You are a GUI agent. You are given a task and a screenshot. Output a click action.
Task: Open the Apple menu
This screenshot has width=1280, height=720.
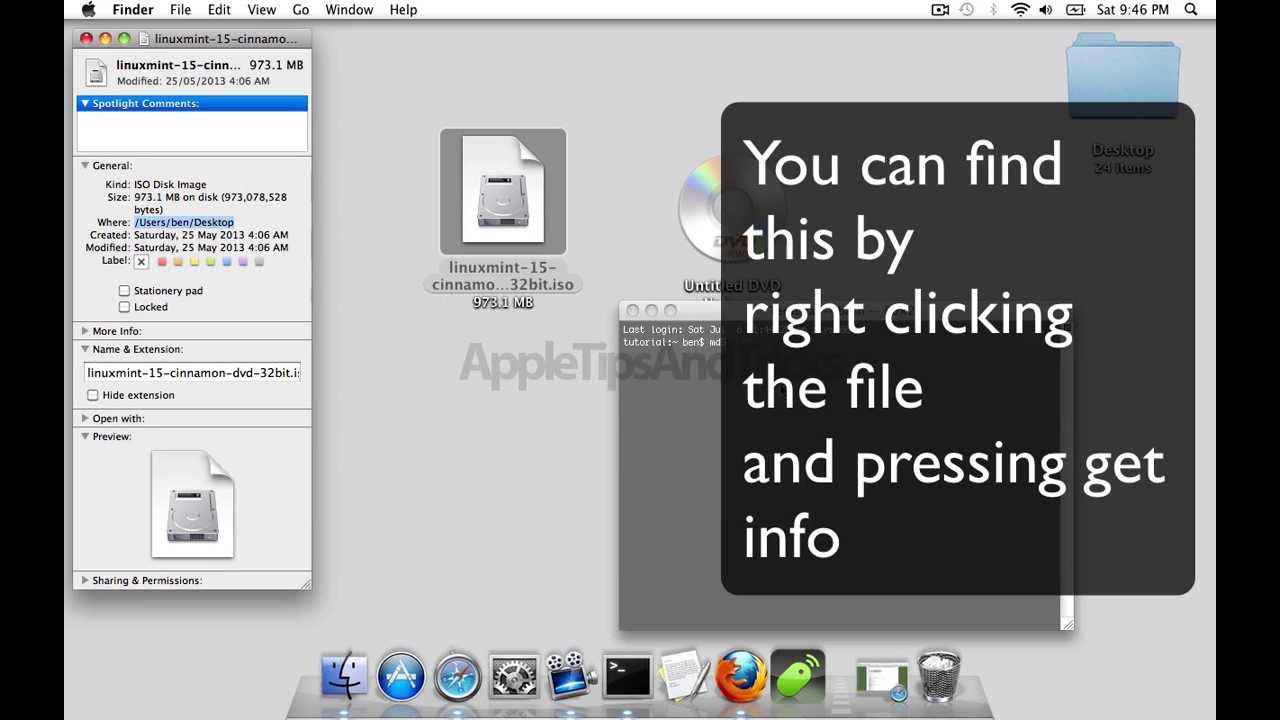tap(88, 9)
